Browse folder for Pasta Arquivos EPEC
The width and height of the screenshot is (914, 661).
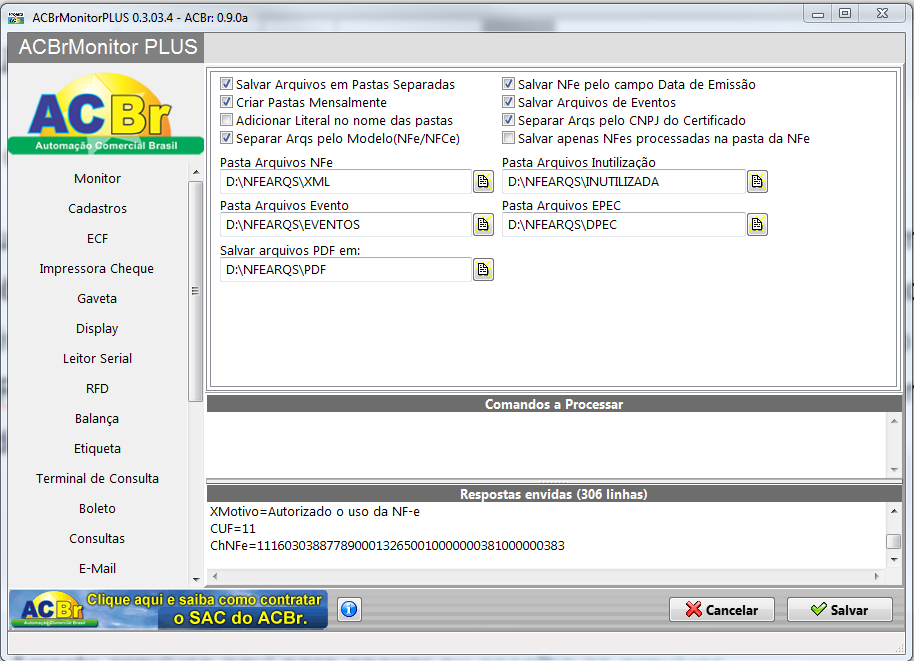coord(757,224)
